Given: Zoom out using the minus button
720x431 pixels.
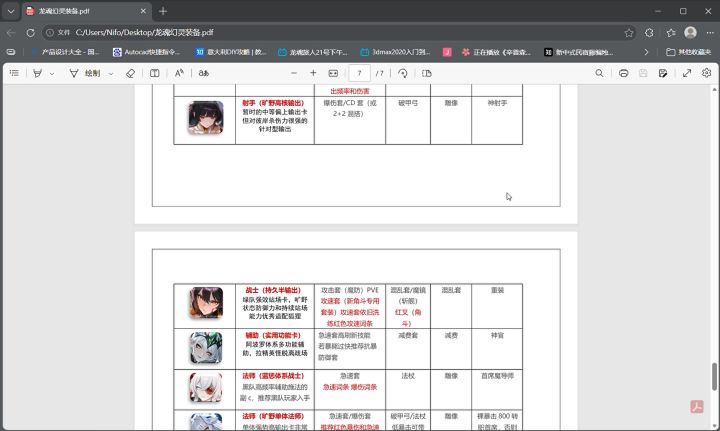Looking at the screenshot, I should tap(294, 73).
